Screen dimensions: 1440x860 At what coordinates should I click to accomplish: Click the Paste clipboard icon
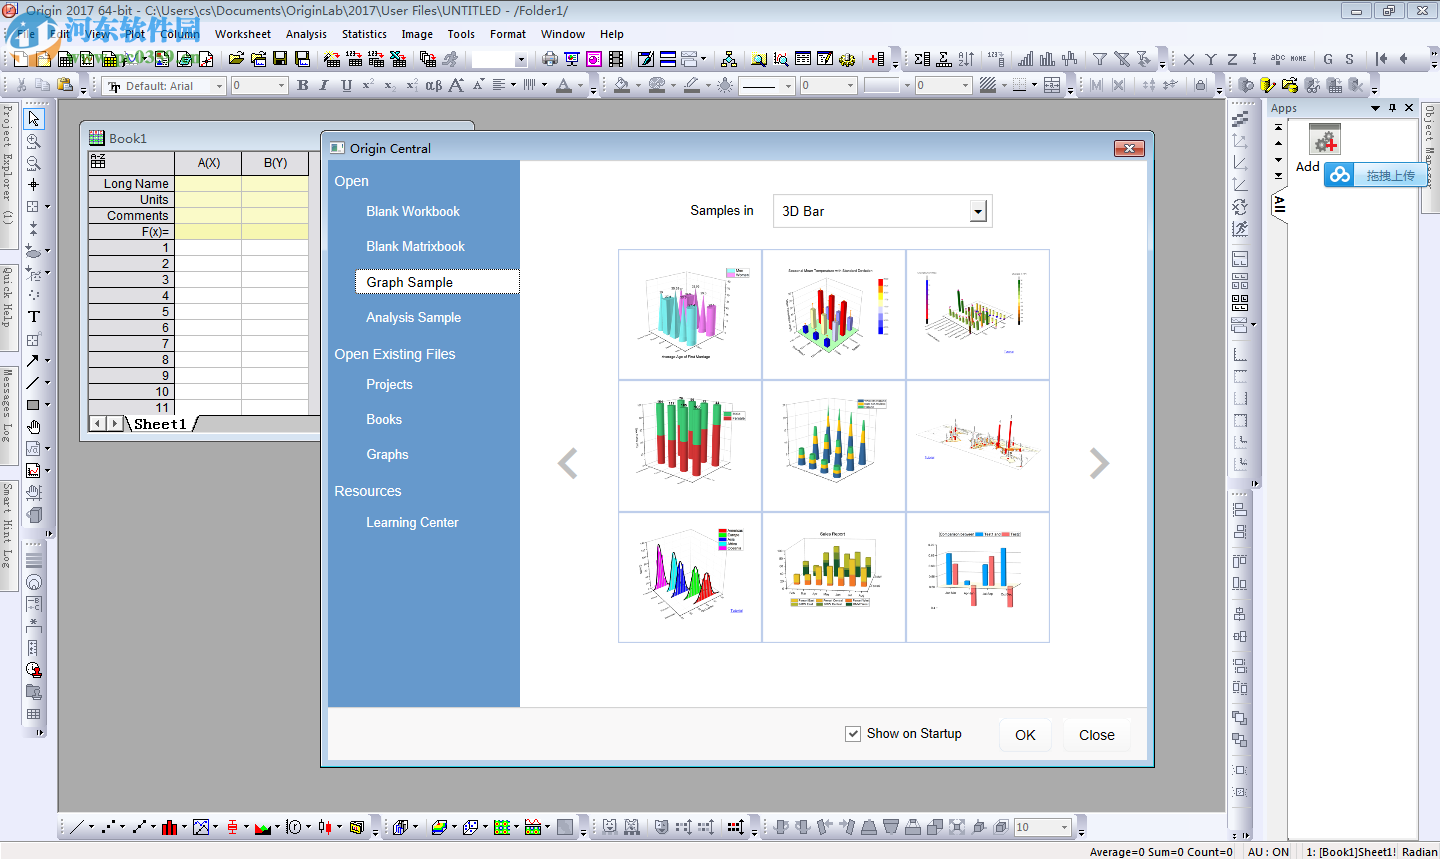click(65, 86)
